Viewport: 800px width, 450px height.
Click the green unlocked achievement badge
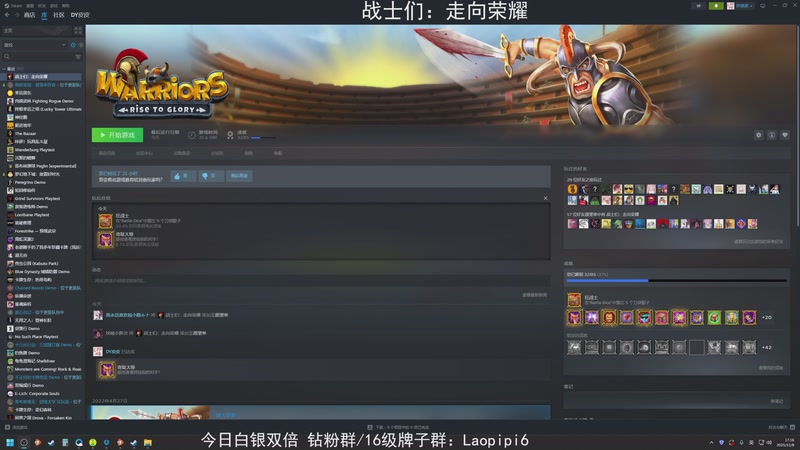click(714, 317)
